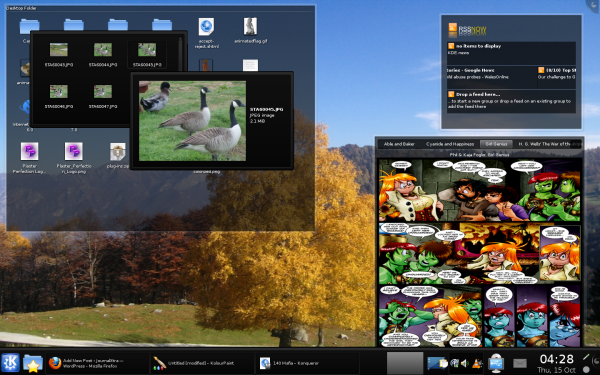
Task: Open the accept-reject.shtml file icon
Action: 206,33
